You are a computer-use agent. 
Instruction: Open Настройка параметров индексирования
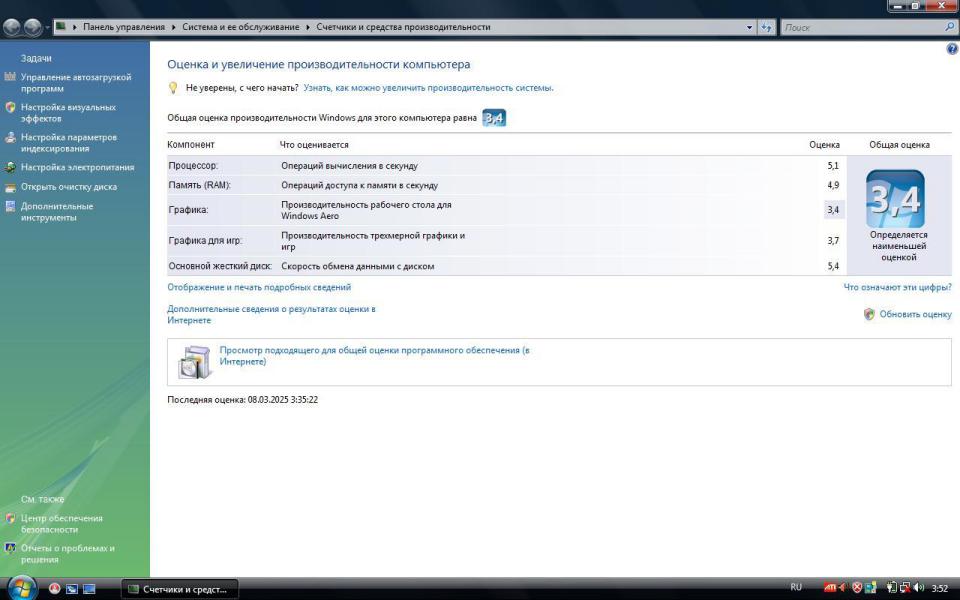(69, 143)
